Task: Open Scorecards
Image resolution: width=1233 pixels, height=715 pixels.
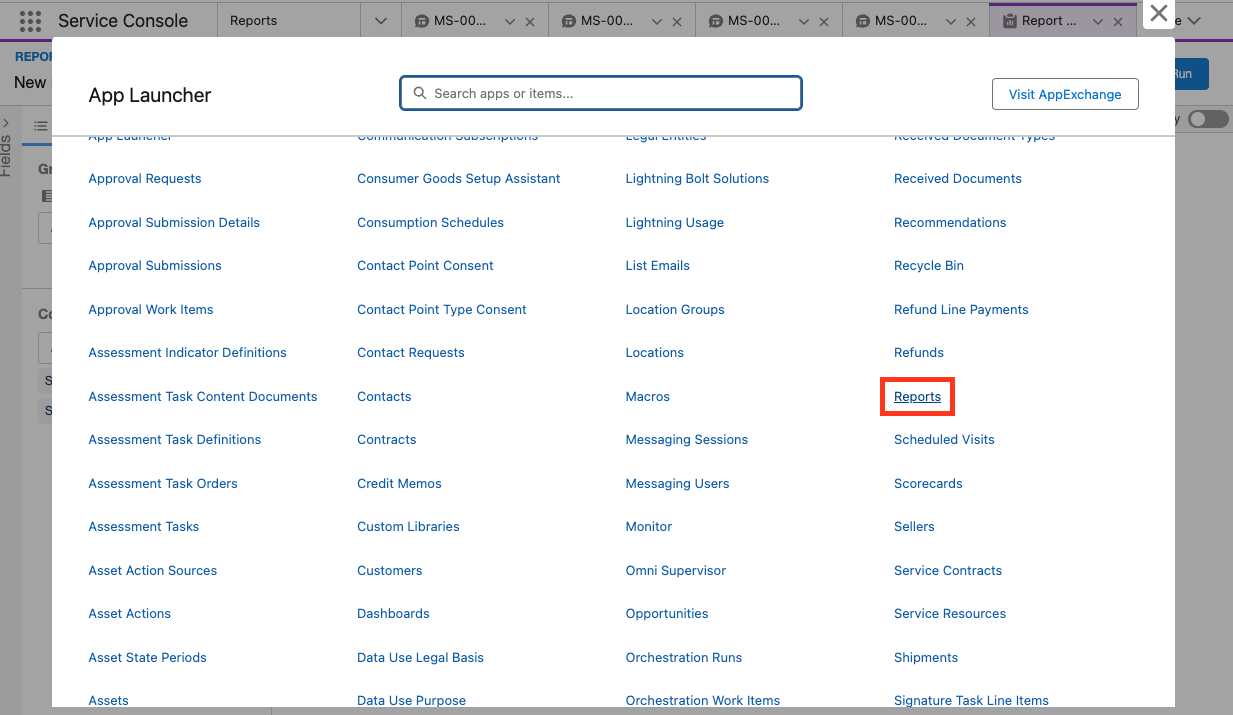Action: tap(928, 484)
